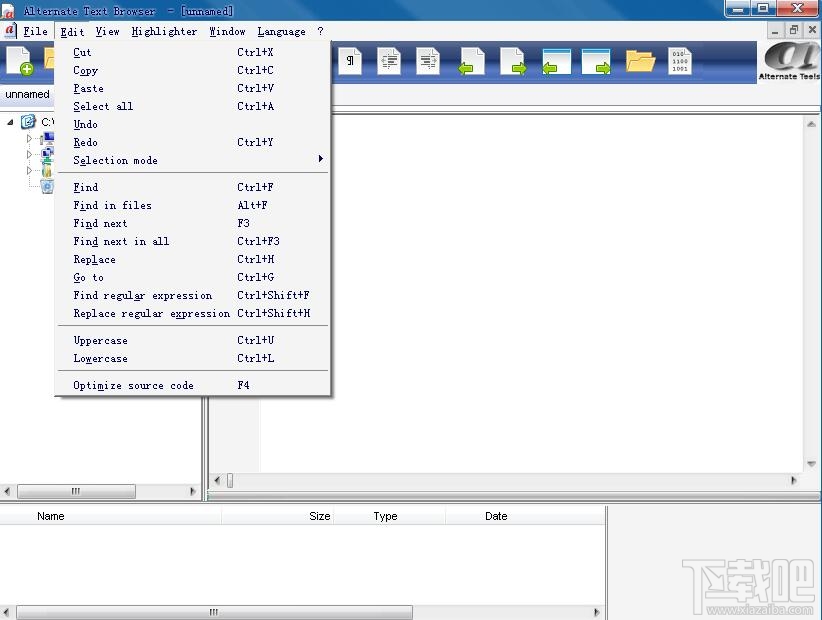Open the ? help menu

tap(320, 31)
